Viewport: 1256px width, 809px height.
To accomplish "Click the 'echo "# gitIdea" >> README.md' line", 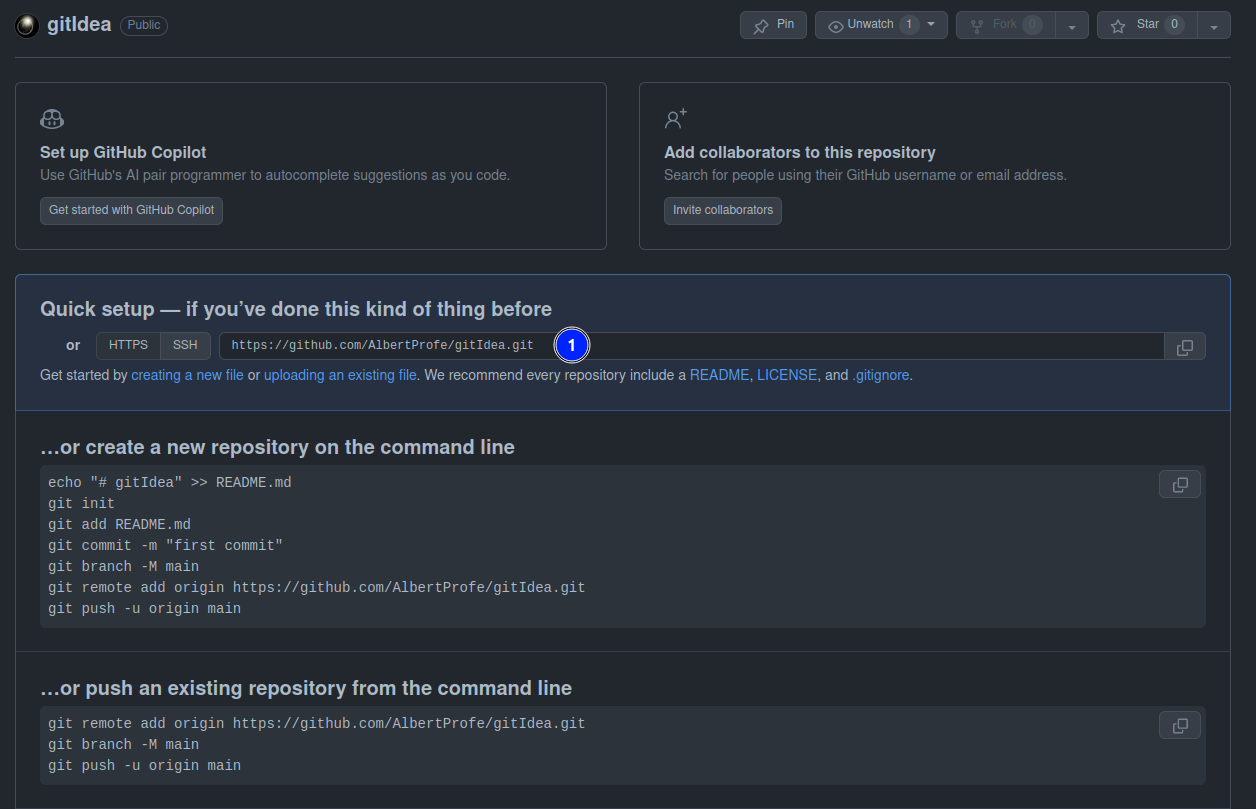I will pos(170,483).
